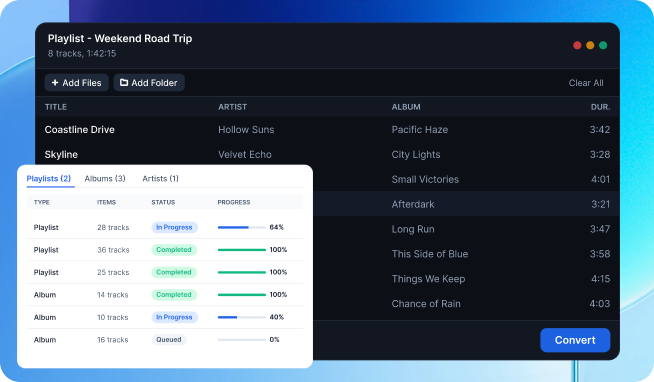Click album This Side of Blue
Screen dimensions: 654x382
430,254
